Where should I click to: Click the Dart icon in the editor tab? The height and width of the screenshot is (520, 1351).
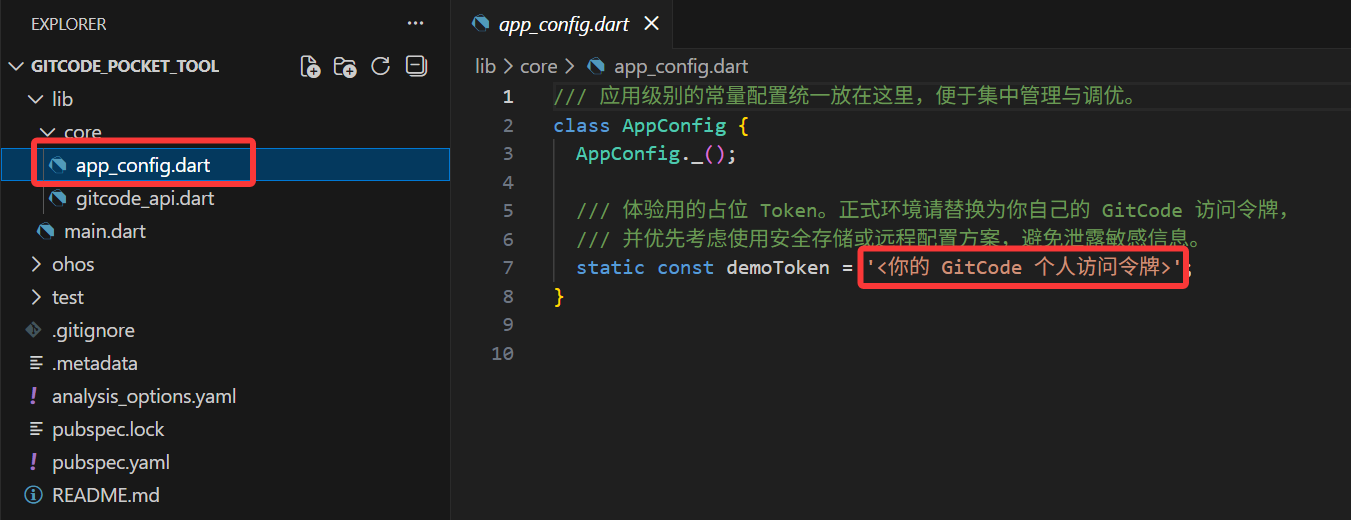[x=480, y=24]
